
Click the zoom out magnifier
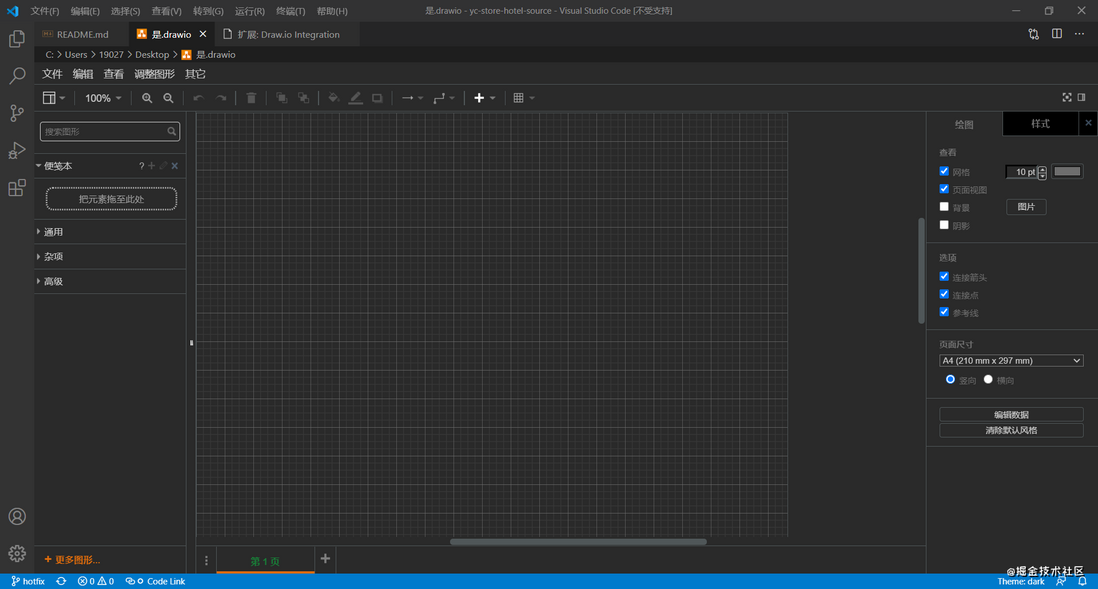tap(168, 98)
